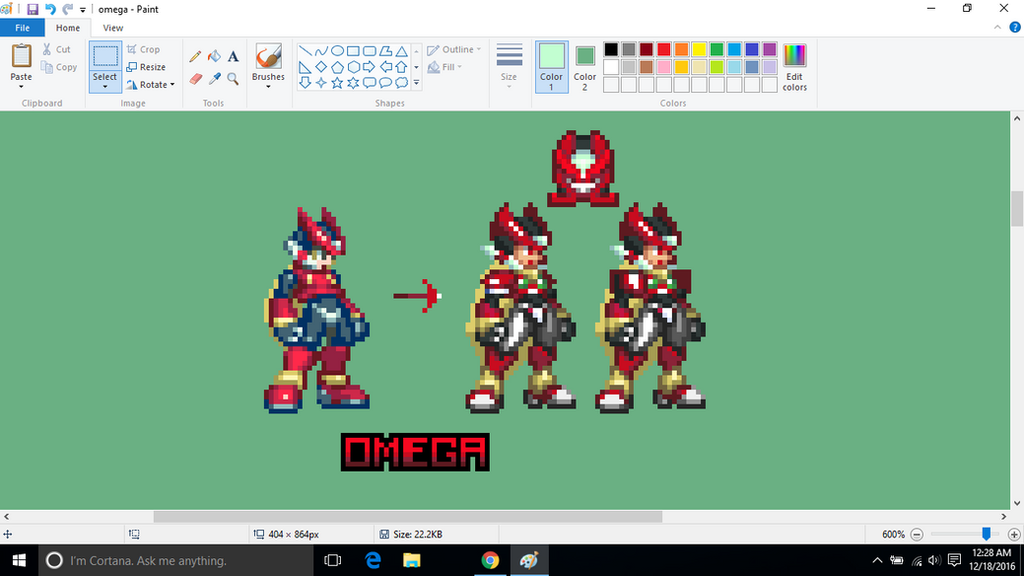Switch to the View tab
Image resolution: width=1024 pixels, height=576 pixels.
(x=113, y=28)
